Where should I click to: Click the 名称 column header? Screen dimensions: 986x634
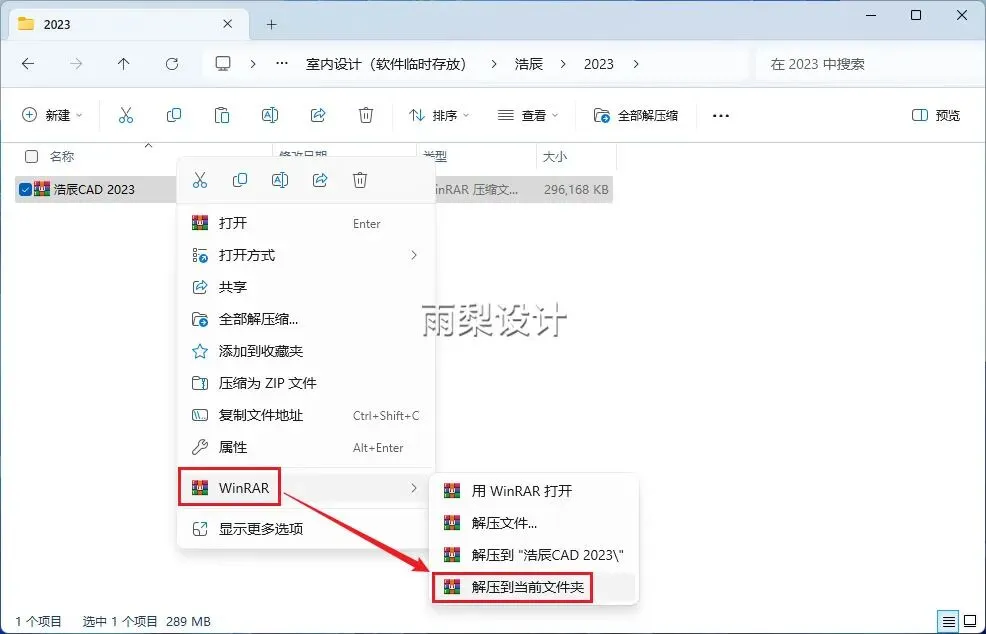tap(62, 157)
